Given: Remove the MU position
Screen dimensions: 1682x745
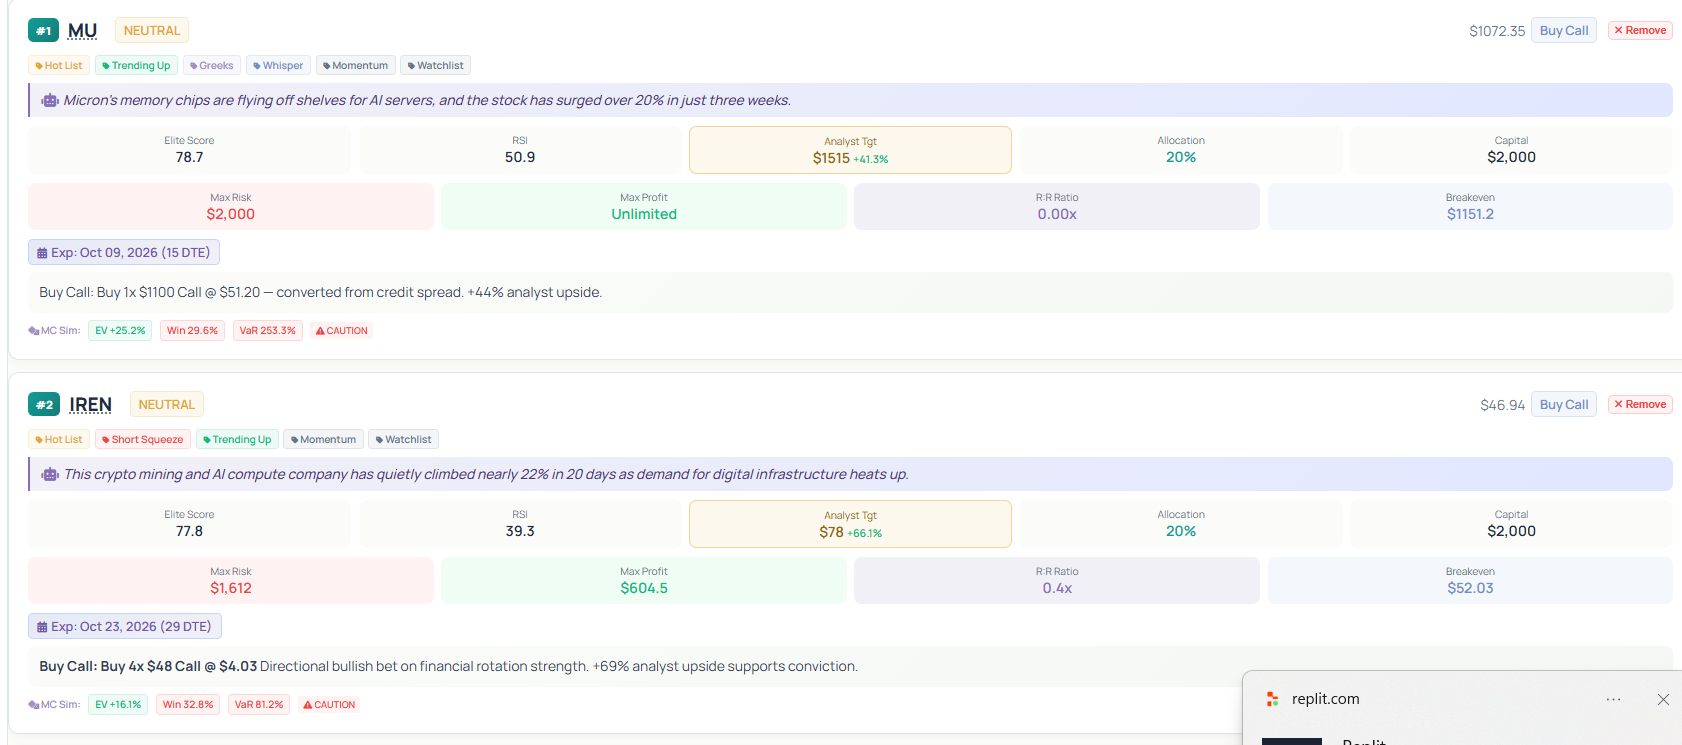Looking at the screenshot, I should pos(1640,31).
